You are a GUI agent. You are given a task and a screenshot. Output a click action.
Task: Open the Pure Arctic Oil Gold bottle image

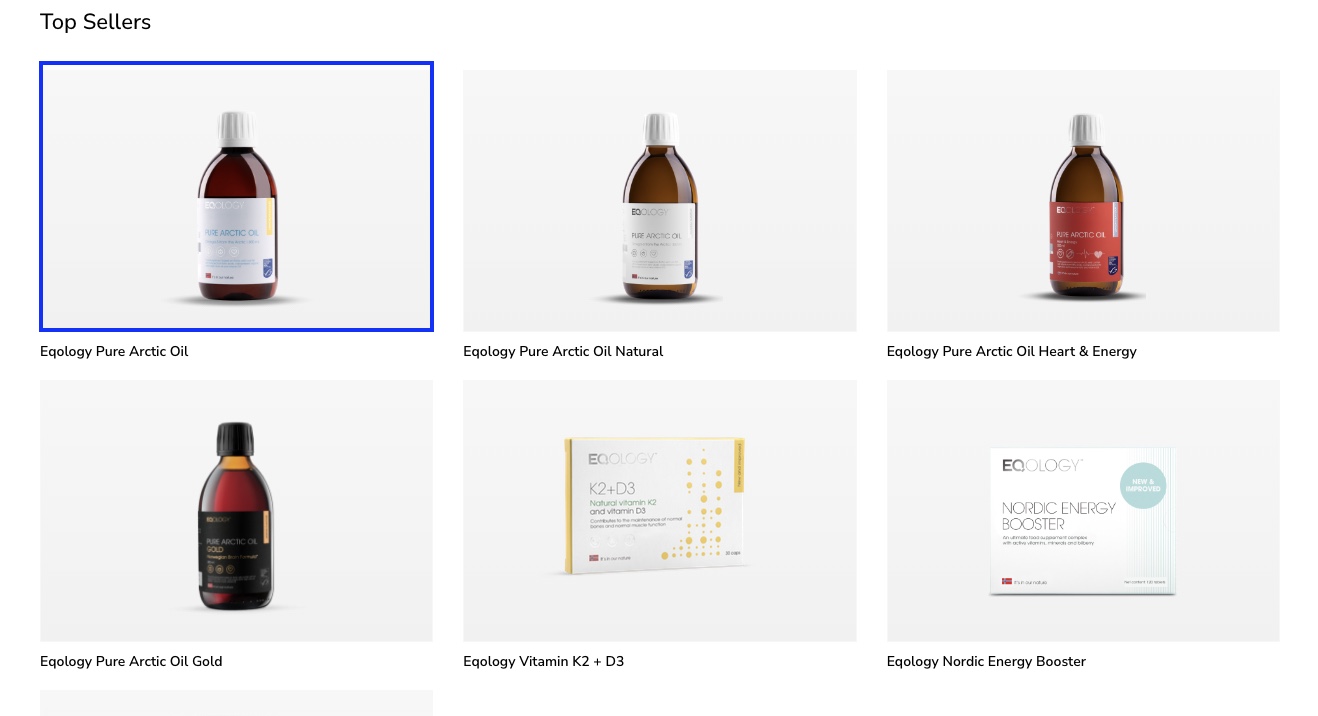[x=236, y=510]
